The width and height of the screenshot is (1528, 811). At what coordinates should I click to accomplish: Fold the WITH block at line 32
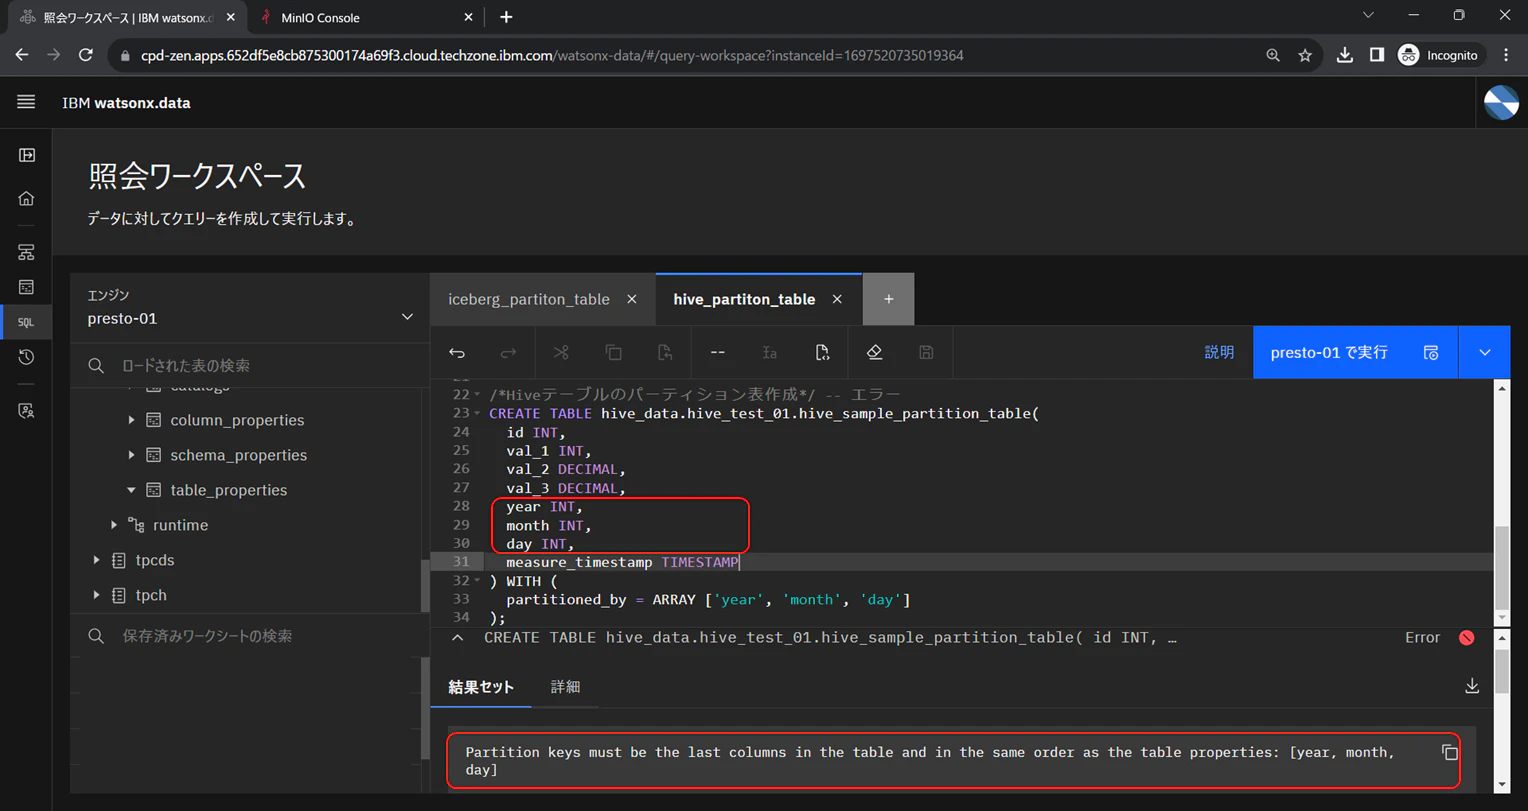click(477, 581)
